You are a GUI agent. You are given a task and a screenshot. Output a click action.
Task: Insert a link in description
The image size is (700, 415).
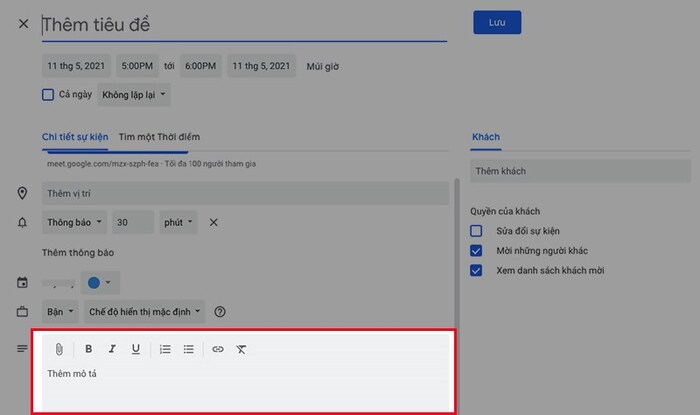pos(218,349)
